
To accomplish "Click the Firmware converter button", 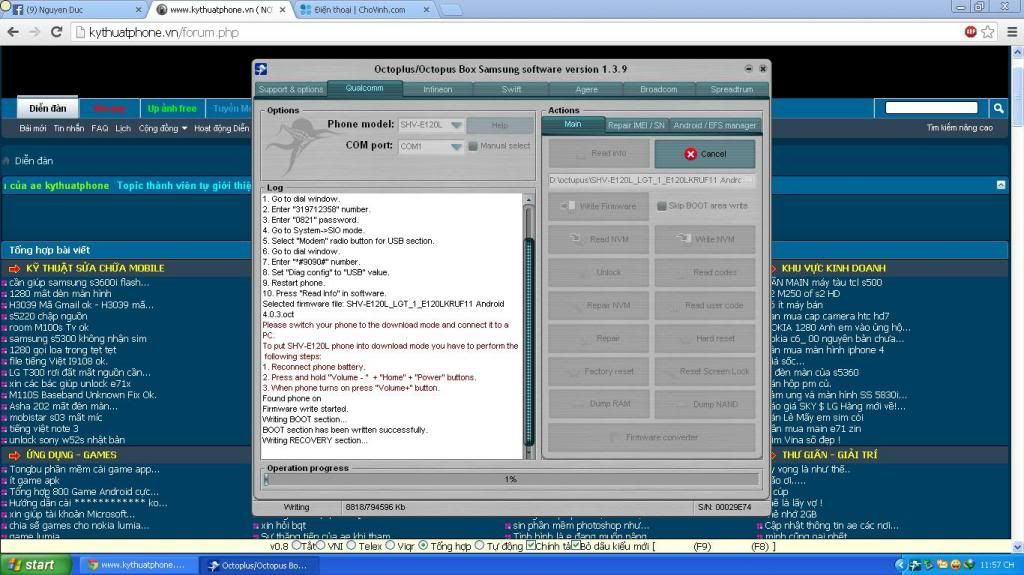I will pos(652,437).
